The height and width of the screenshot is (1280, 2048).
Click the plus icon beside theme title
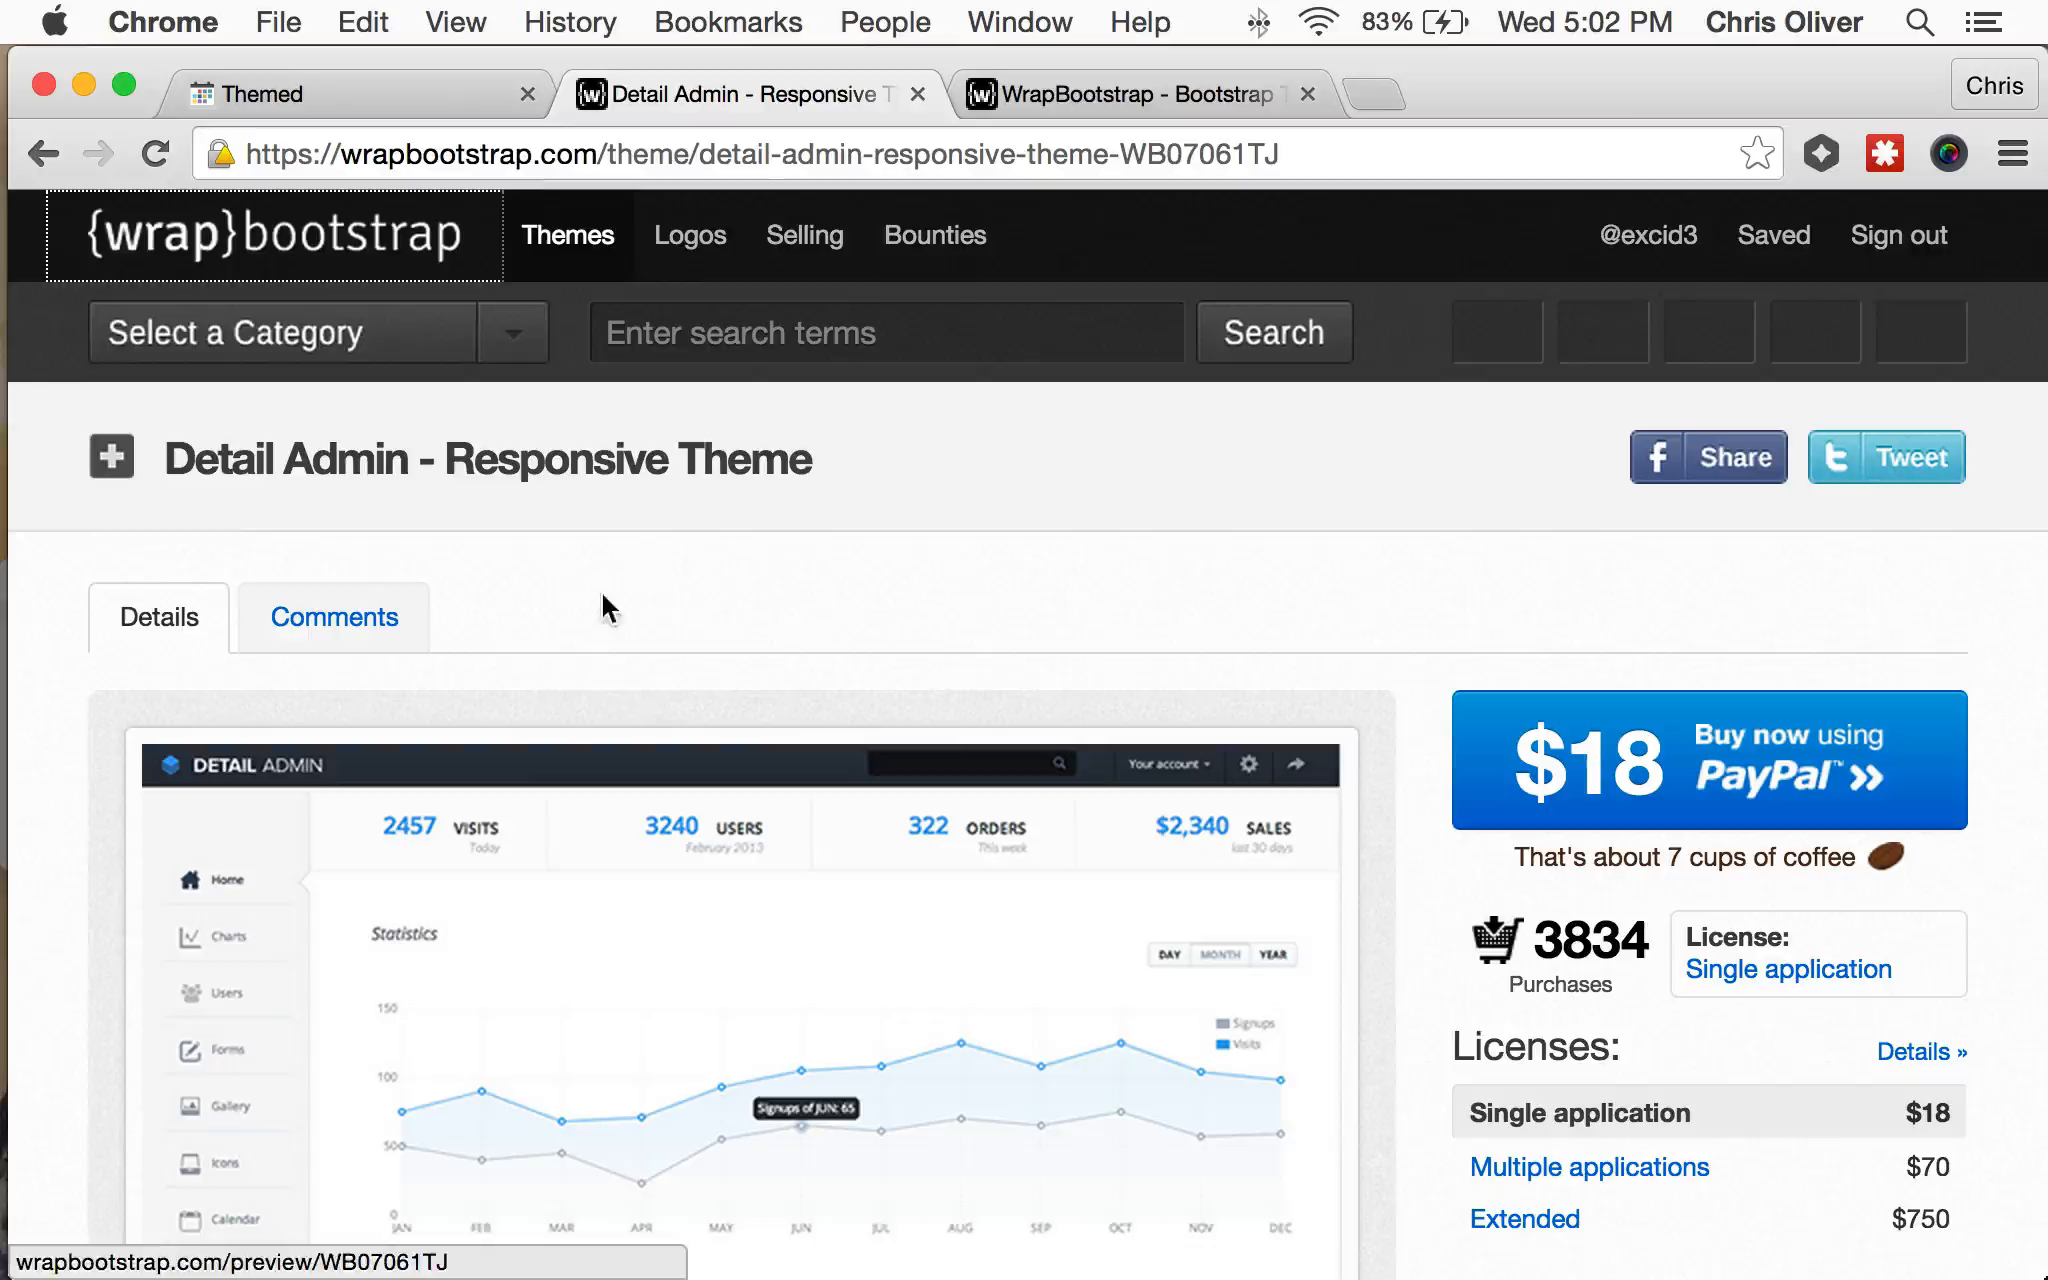[111, 457]
